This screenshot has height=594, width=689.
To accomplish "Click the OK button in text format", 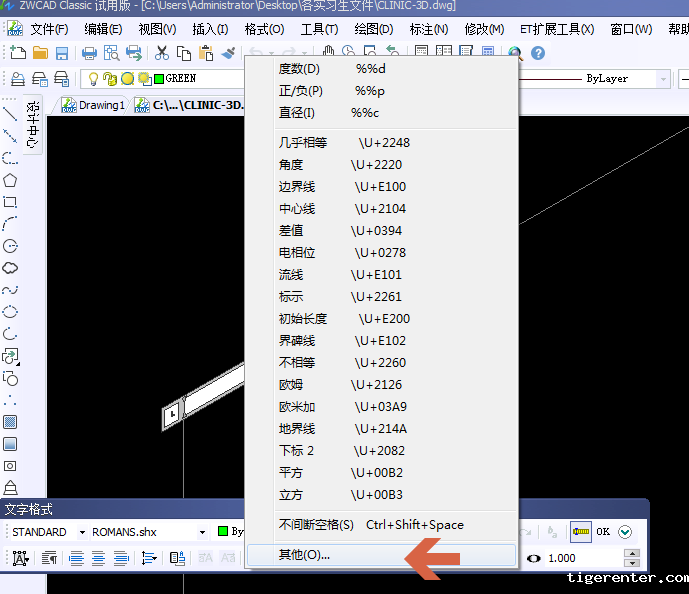I will pyautogui.click(x=603, y=532).
